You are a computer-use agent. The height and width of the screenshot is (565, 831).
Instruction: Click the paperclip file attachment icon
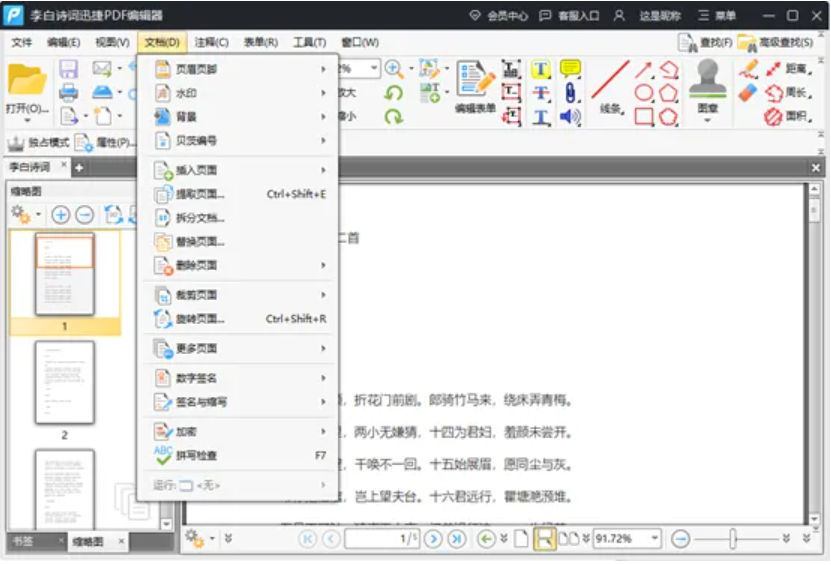point(570,93)
